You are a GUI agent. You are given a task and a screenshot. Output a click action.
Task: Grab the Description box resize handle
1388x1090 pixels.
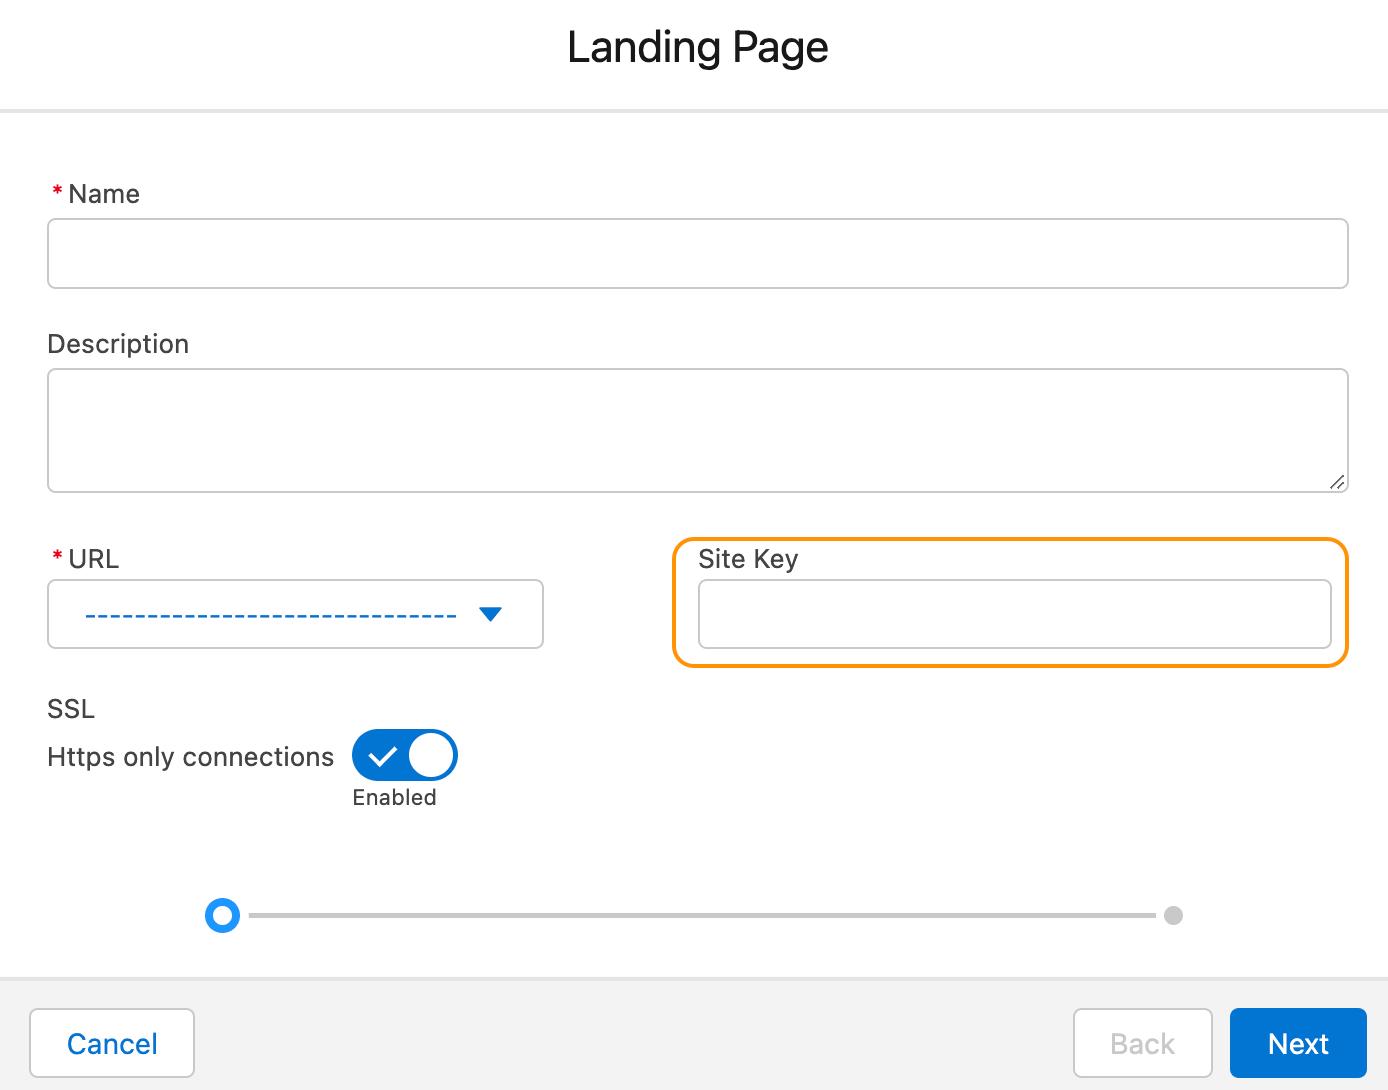pos(1337,482)
